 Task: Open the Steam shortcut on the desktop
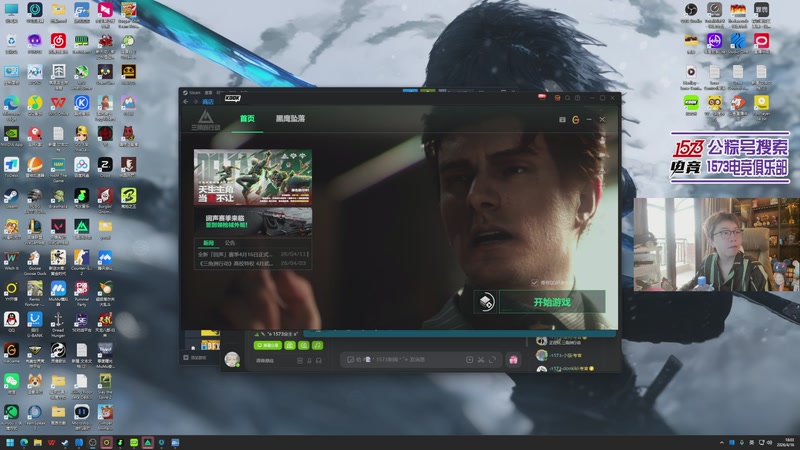(x=11, y=197)
